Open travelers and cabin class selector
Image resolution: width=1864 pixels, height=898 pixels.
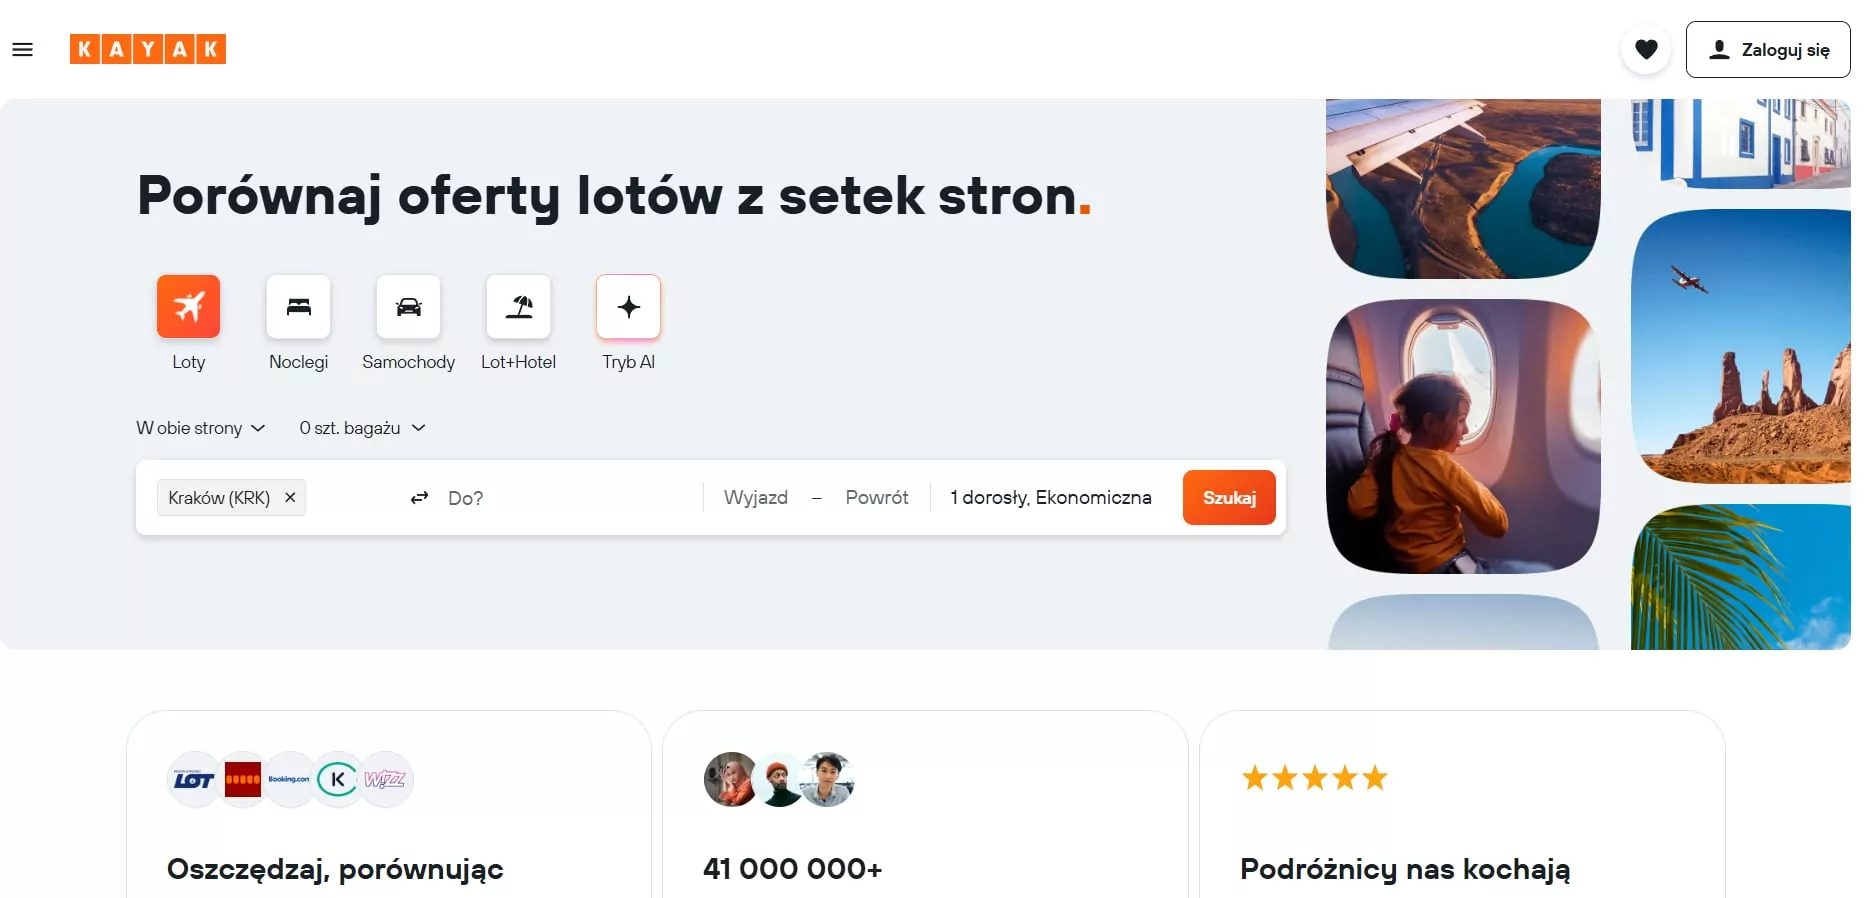[x=1050, y=497]
